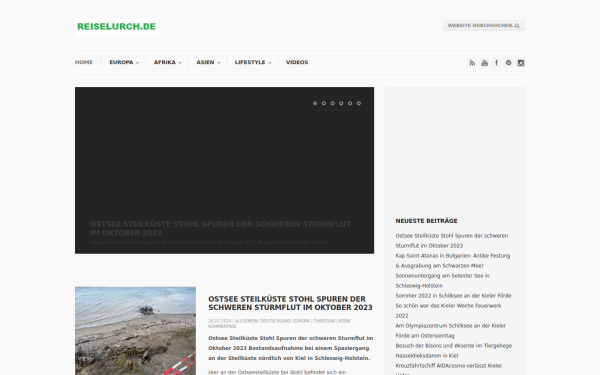This screenshot has height=375, width=600.
Task: Open sidebar post Sommer 2022 in Schilksee
Action: (x=453, y=296)
